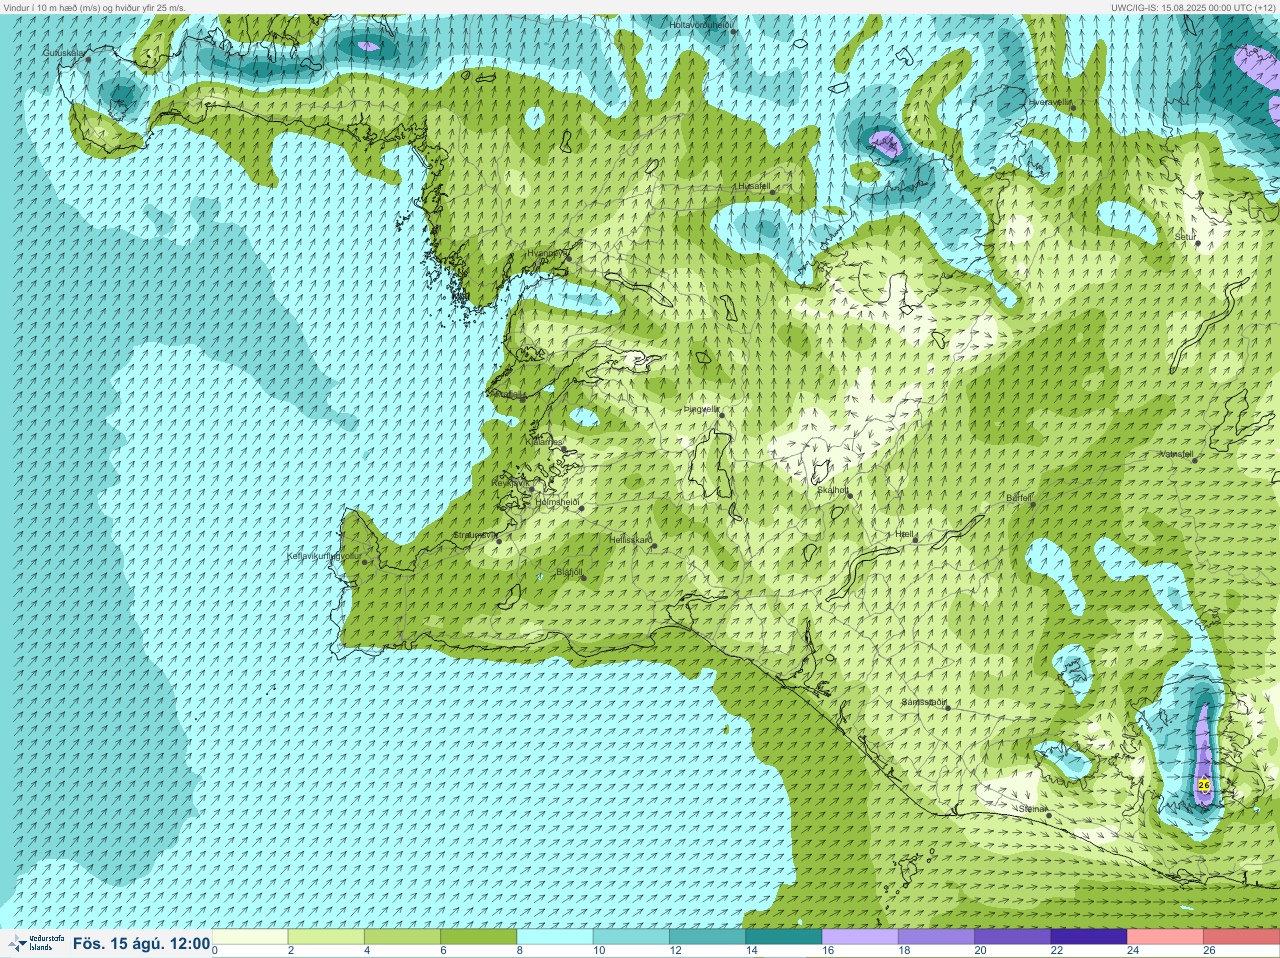Screen dimensions: 1280x958
Task: Click the Straumsvík station label
Action: pyautogui.click(x=474, y=535)
